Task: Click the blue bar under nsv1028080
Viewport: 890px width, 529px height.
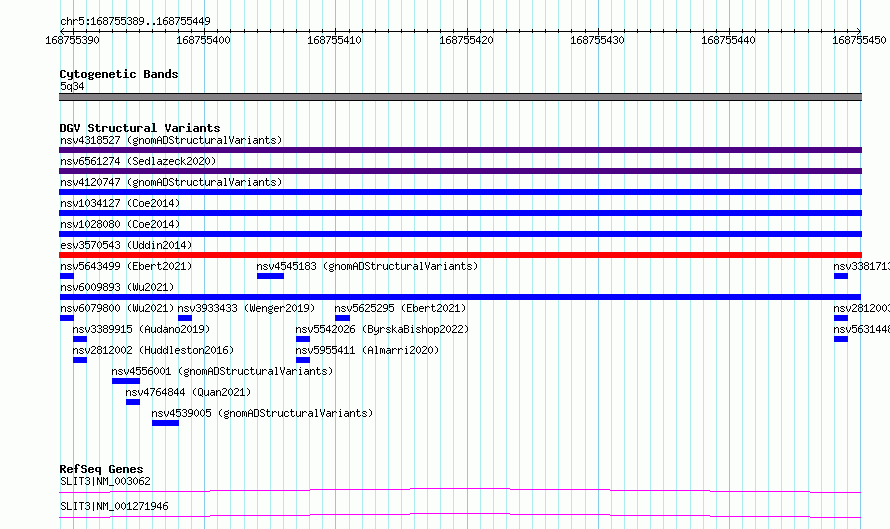Action: tap(460, 234)
